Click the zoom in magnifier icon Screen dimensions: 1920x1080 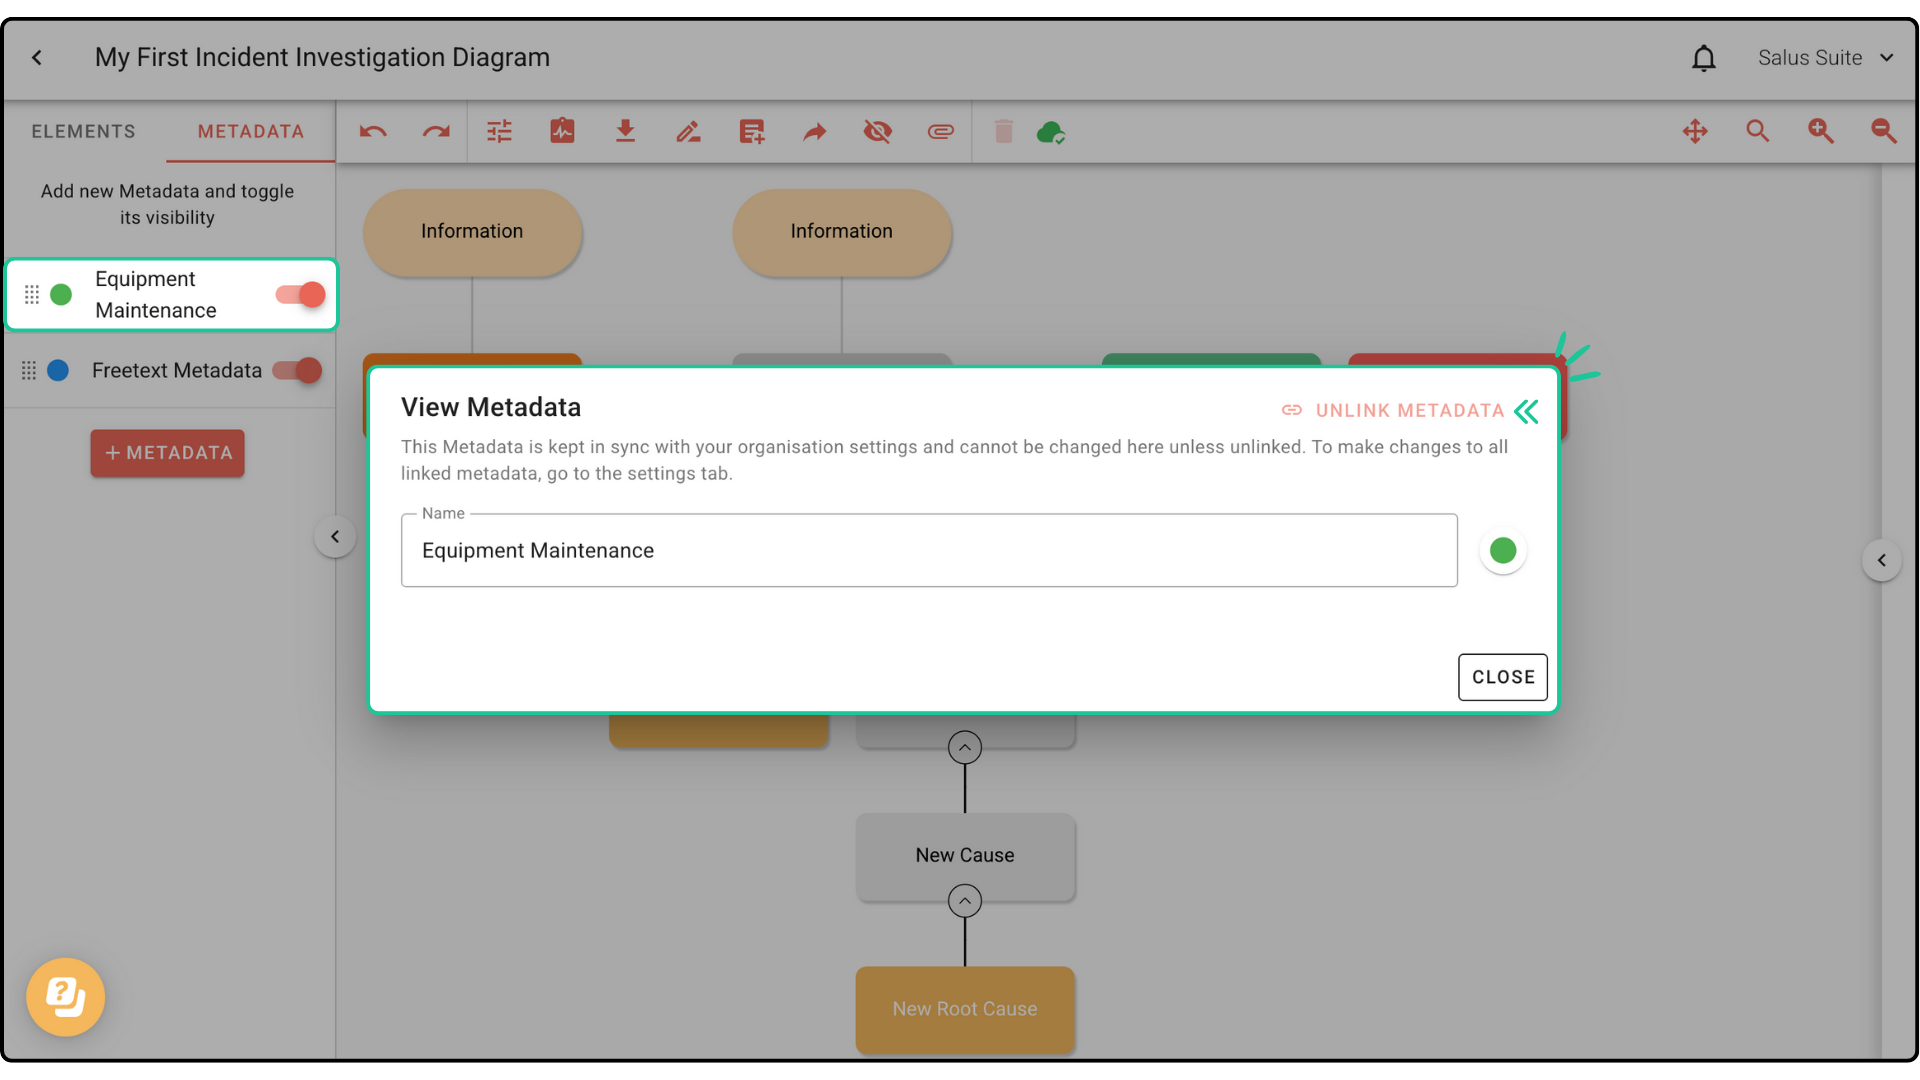click(1820, 131)
